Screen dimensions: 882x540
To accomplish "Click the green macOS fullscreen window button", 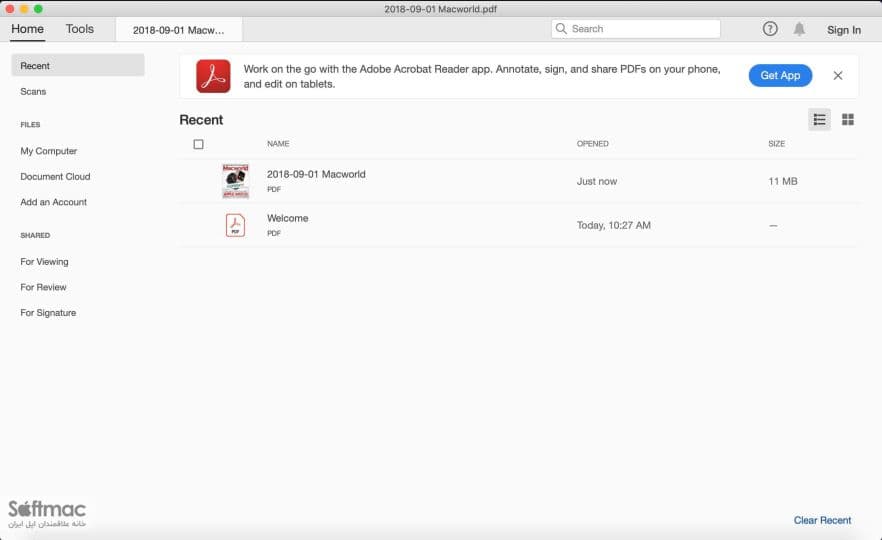I will point(38,9).
